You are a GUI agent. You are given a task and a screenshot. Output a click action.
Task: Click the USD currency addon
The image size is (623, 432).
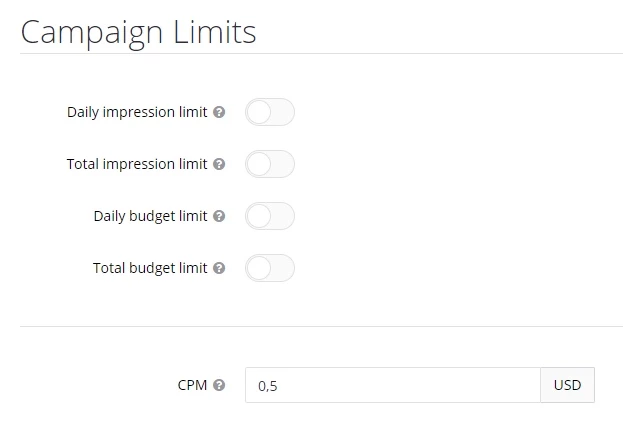coord(567,385)
